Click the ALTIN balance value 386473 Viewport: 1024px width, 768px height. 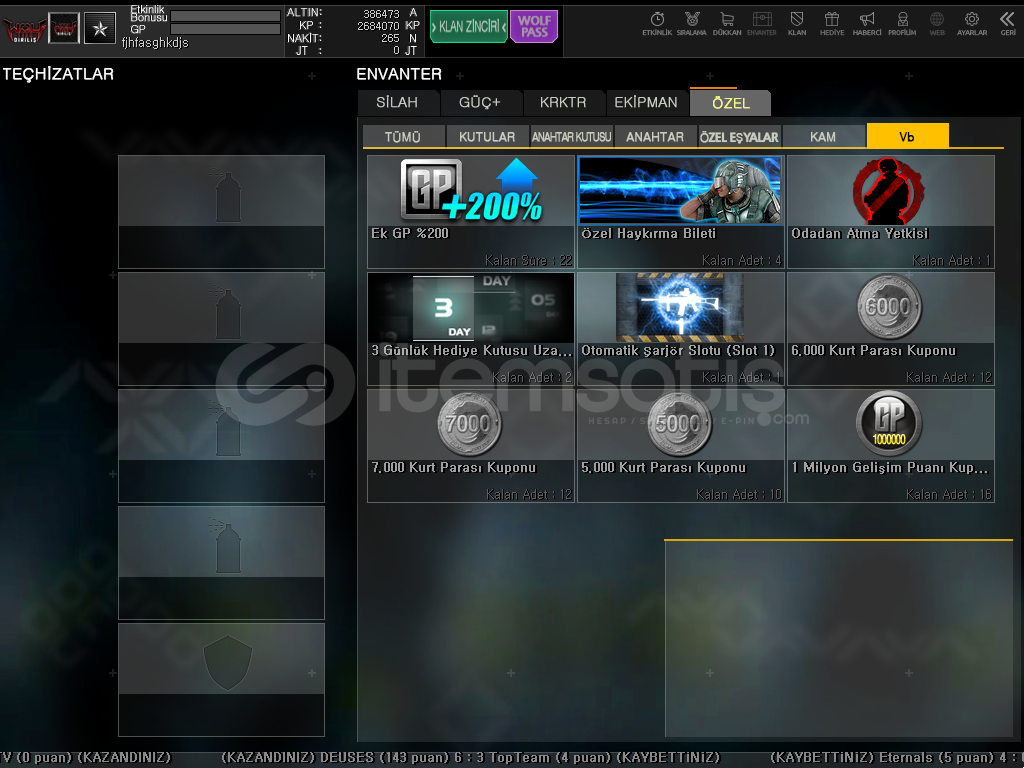[x=381, y=13]
